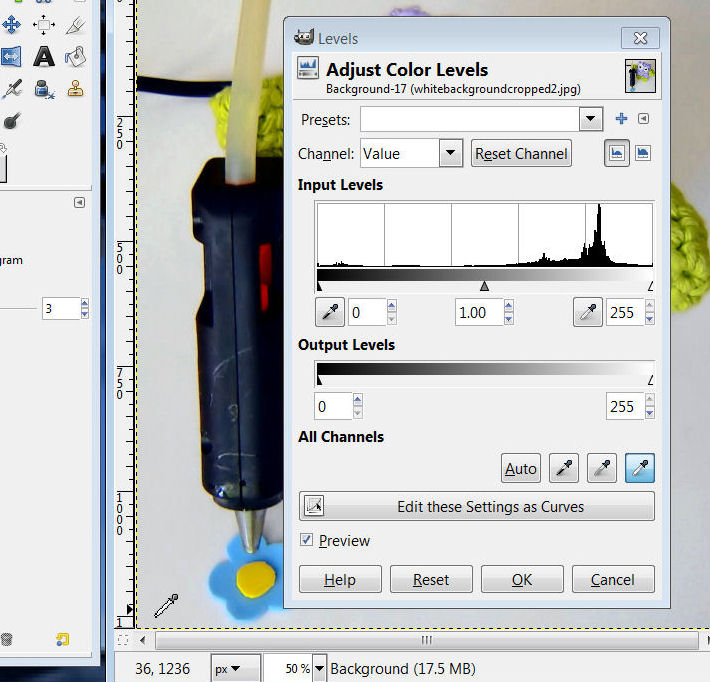Open the 50% zoom dropdown
This screenshot has height=682, width=710.
320,668
